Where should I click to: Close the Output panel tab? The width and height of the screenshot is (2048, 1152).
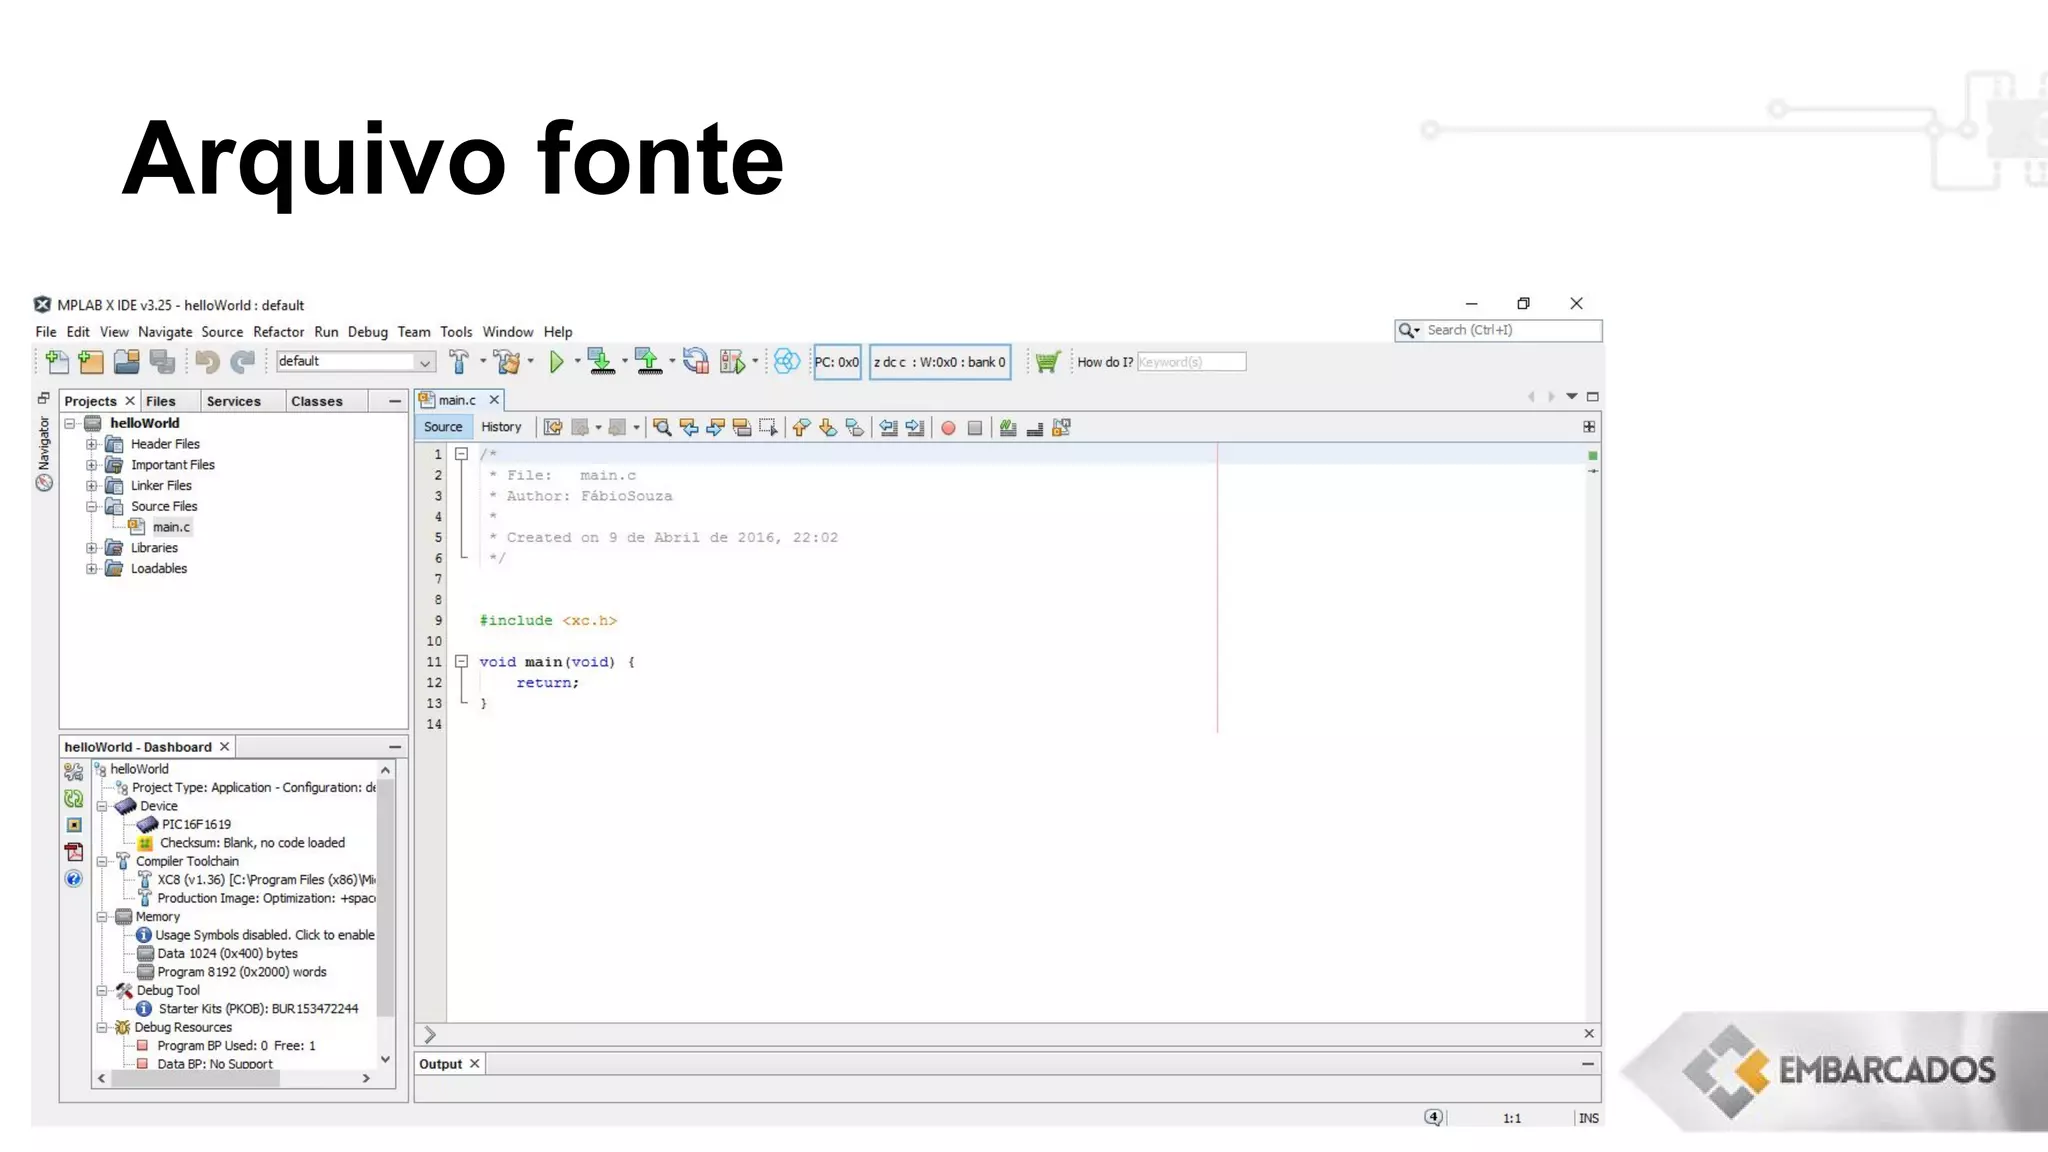point(475,1064)
